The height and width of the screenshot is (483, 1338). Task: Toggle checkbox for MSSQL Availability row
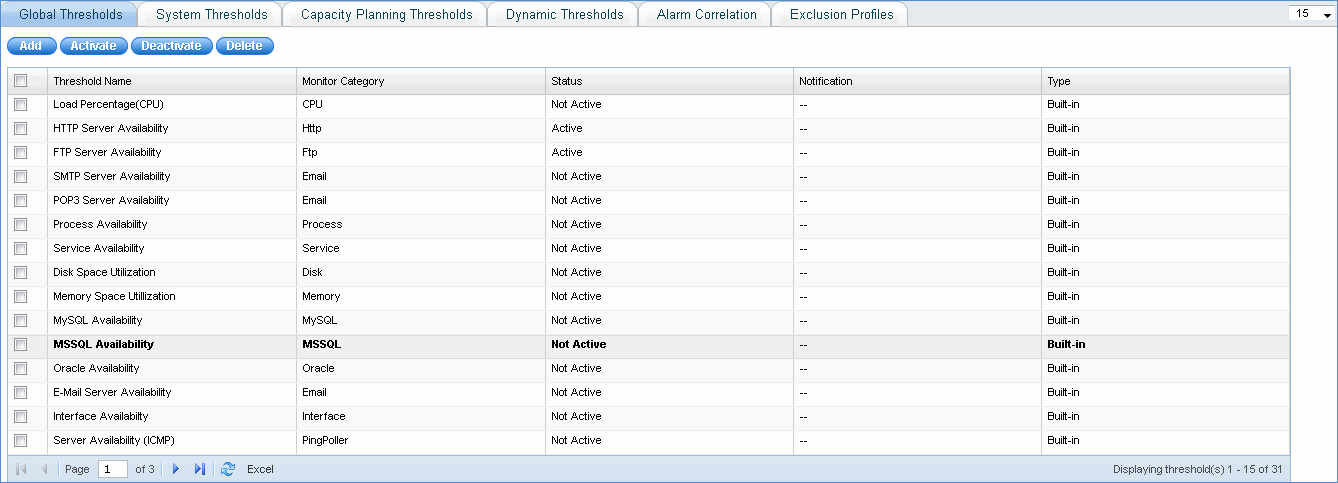[x=21, y=345]
